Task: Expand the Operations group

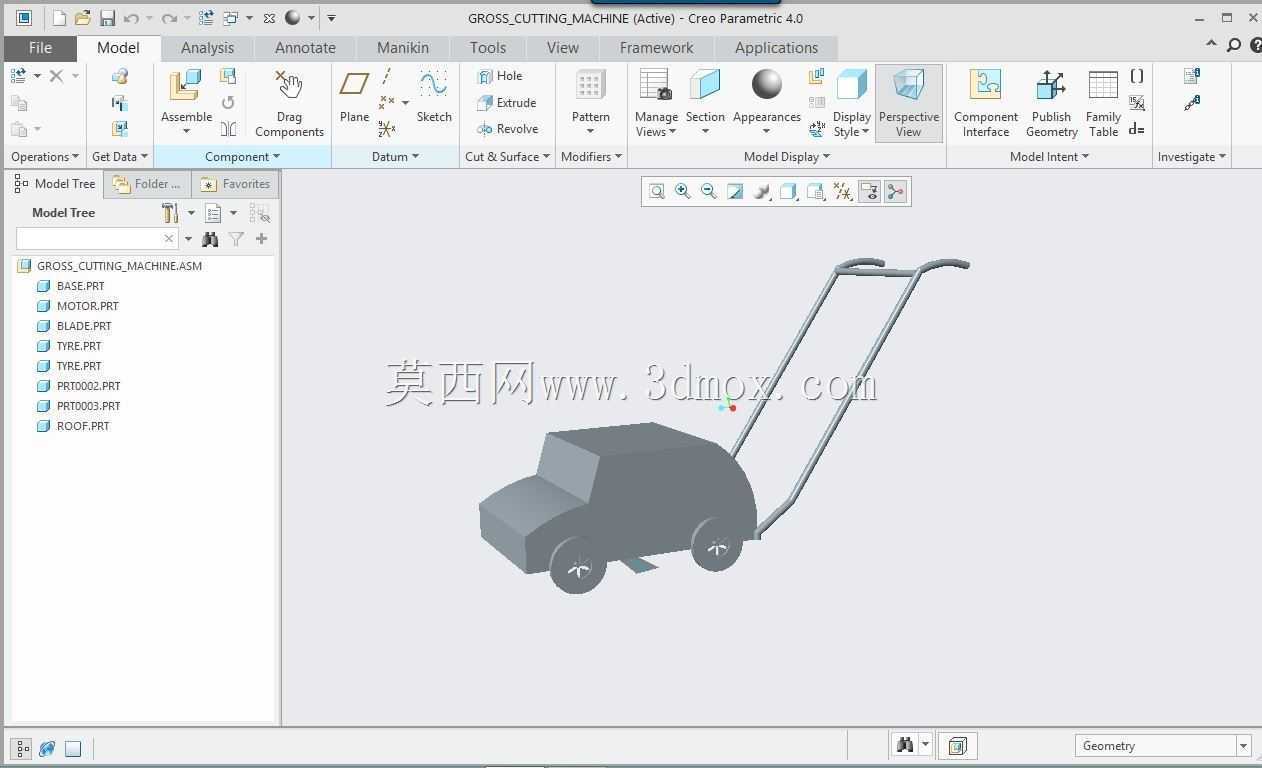Action: (44, 156)
